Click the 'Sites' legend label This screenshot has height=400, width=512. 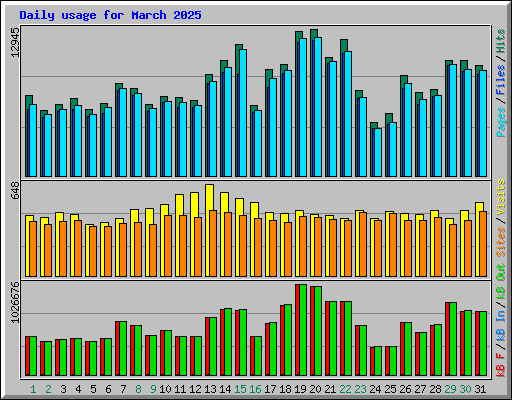click(501, 242)
